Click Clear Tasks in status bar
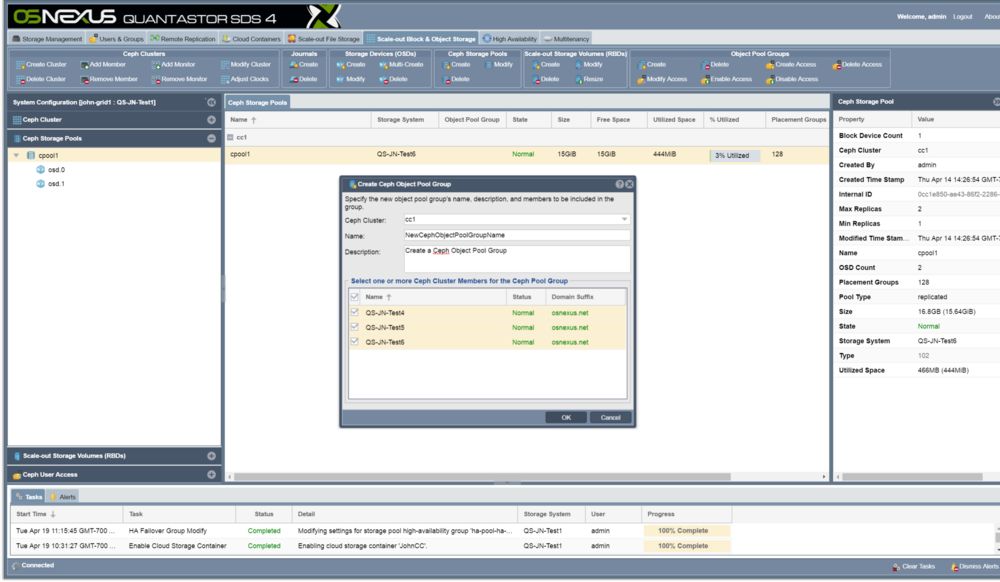1000x582 pixels. tap(913, 567)
